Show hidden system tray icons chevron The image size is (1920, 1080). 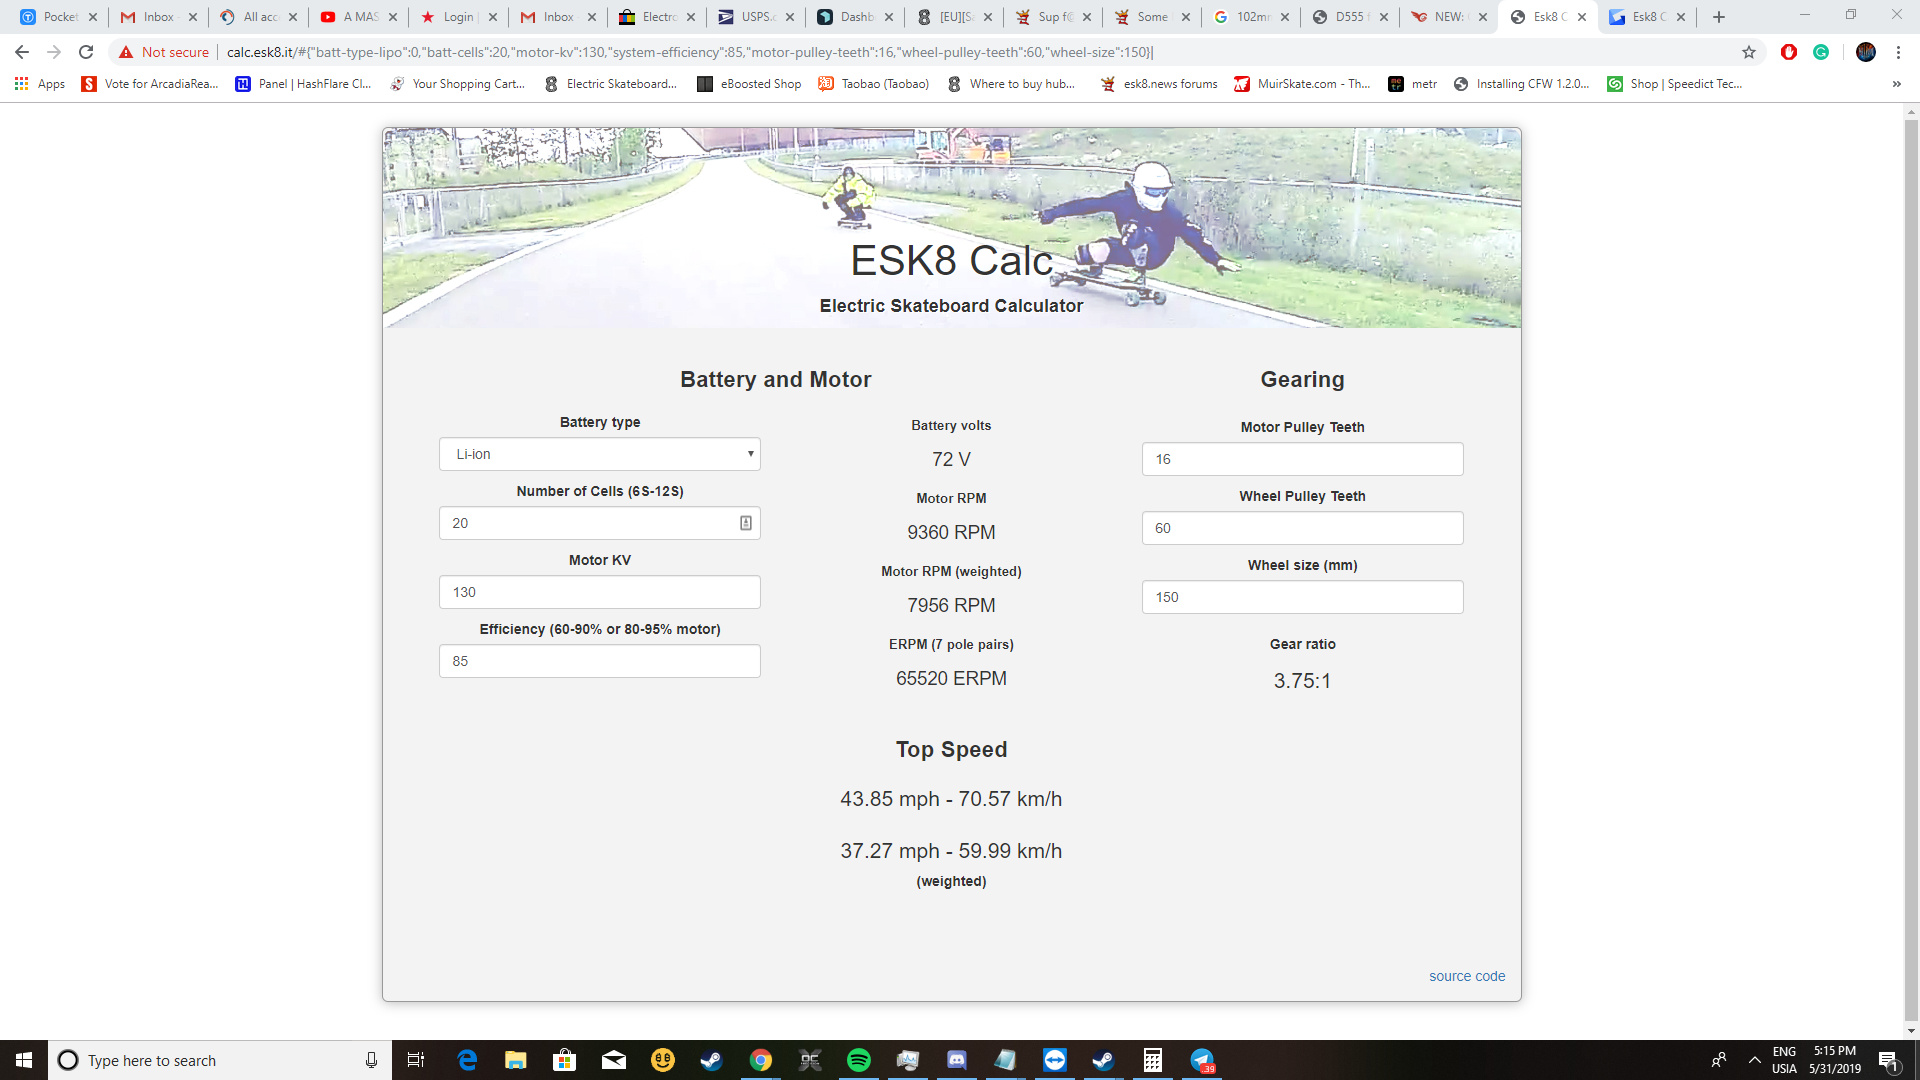click(x=1754, y=1060)
